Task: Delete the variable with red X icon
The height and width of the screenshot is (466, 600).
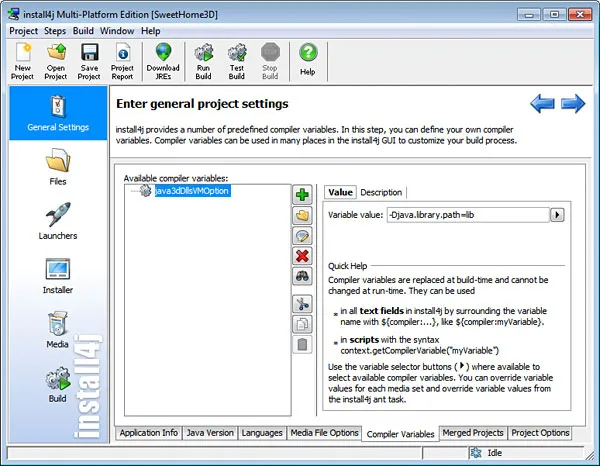Action: (302, 256)
